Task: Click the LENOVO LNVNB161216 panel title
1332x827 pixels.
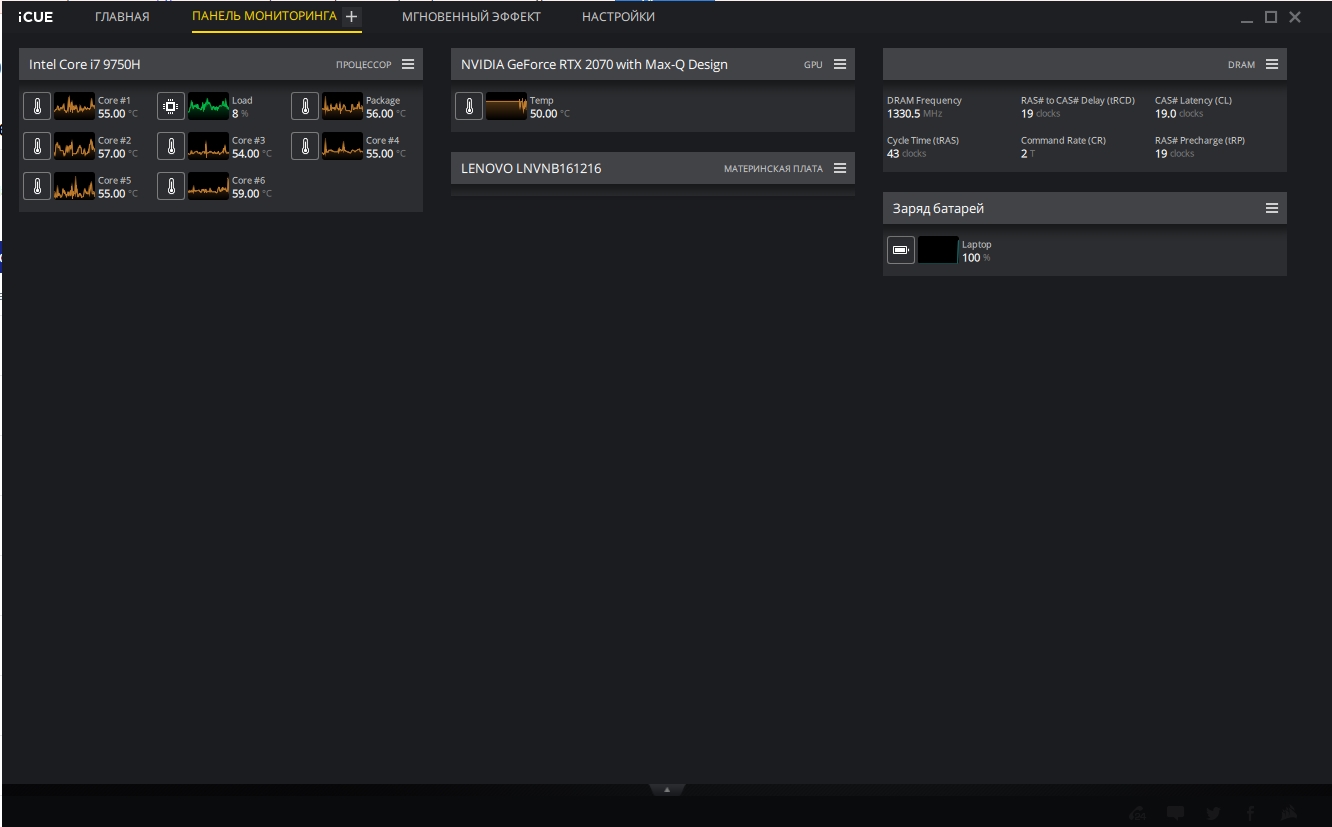Action: click(x=531, y=168)
